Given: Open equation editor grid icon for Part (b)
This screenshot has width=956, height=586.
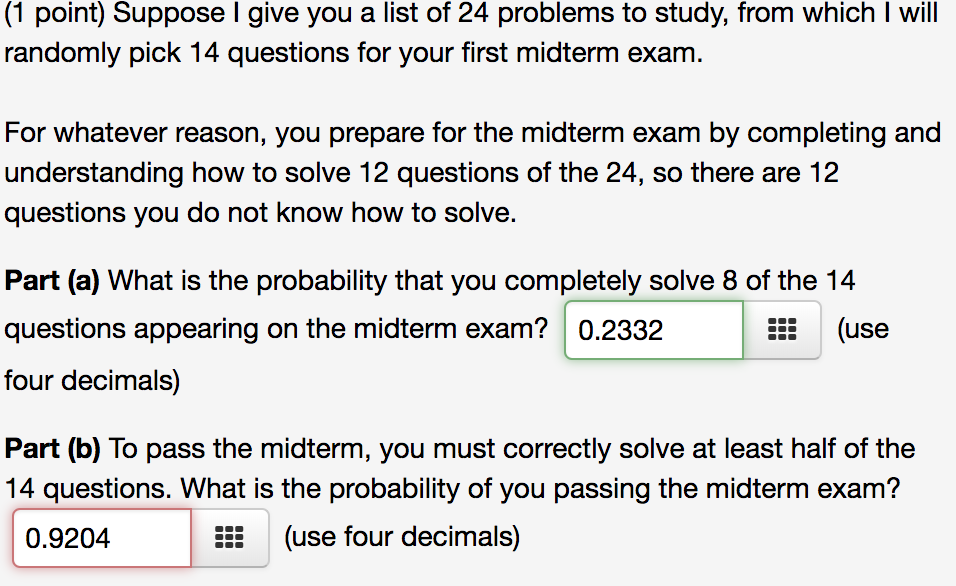Looking at the screenshot, I should pos(229,538).
